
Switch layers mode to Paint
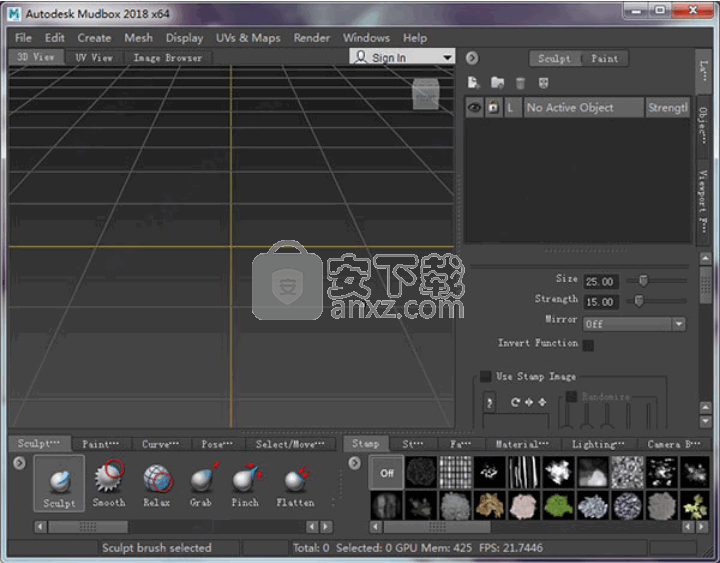(x=604, y=58)
